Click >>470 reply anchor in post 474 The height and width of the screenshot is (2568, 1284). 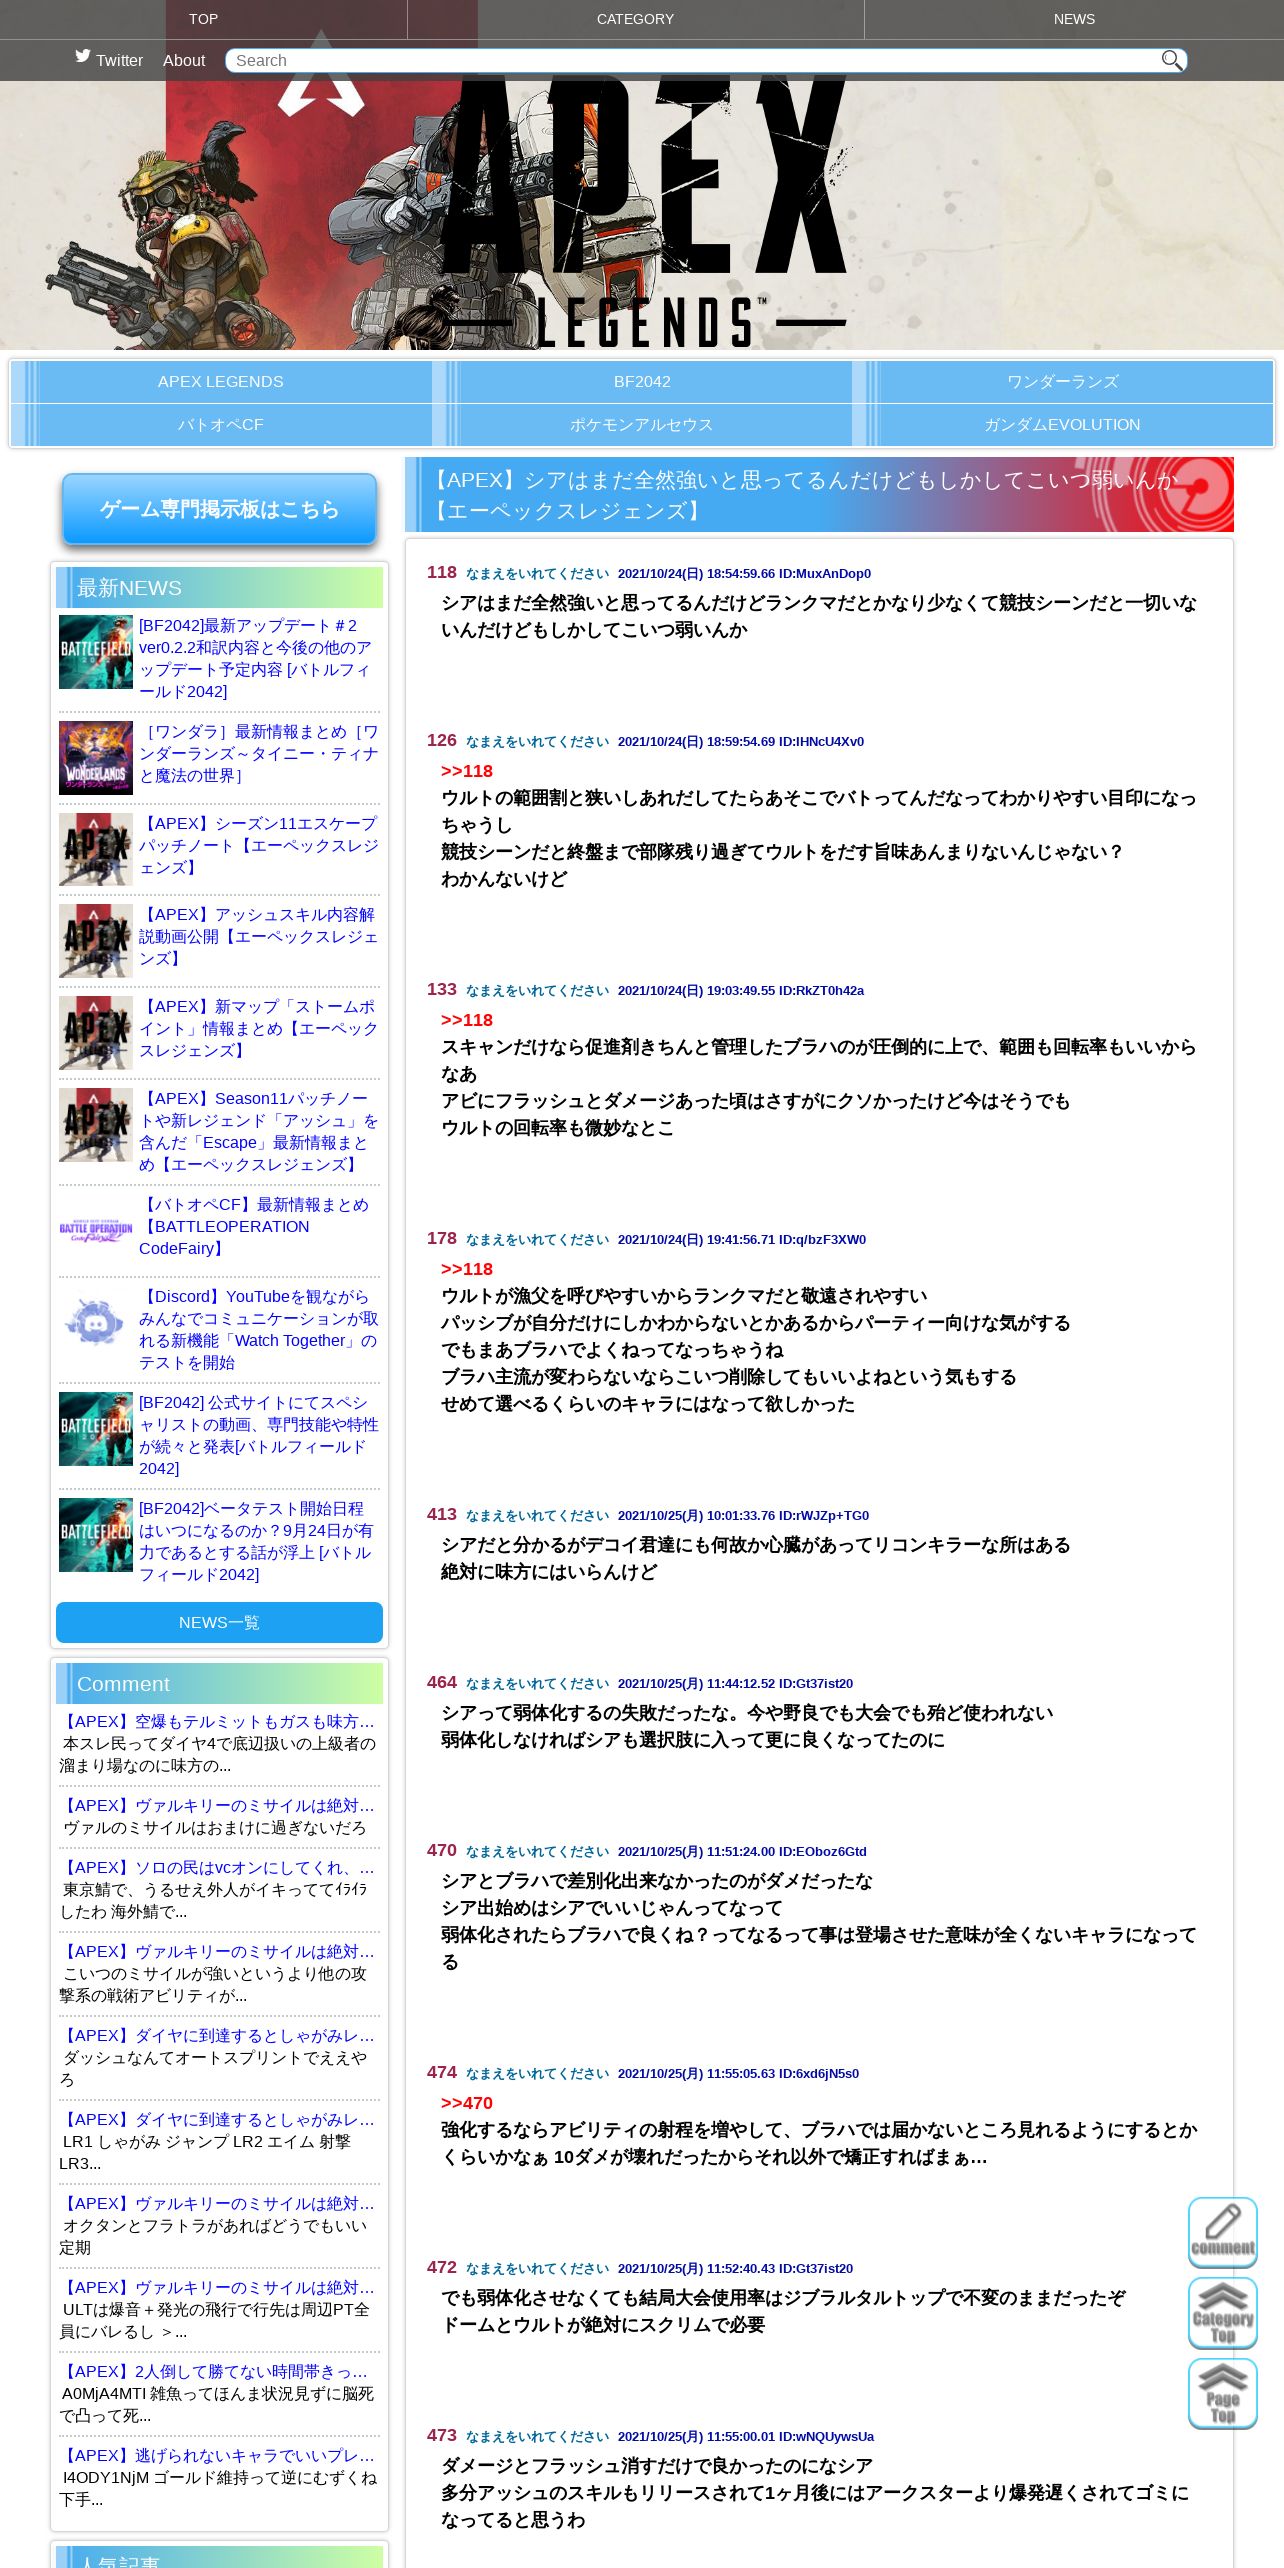coord(467,2103)
